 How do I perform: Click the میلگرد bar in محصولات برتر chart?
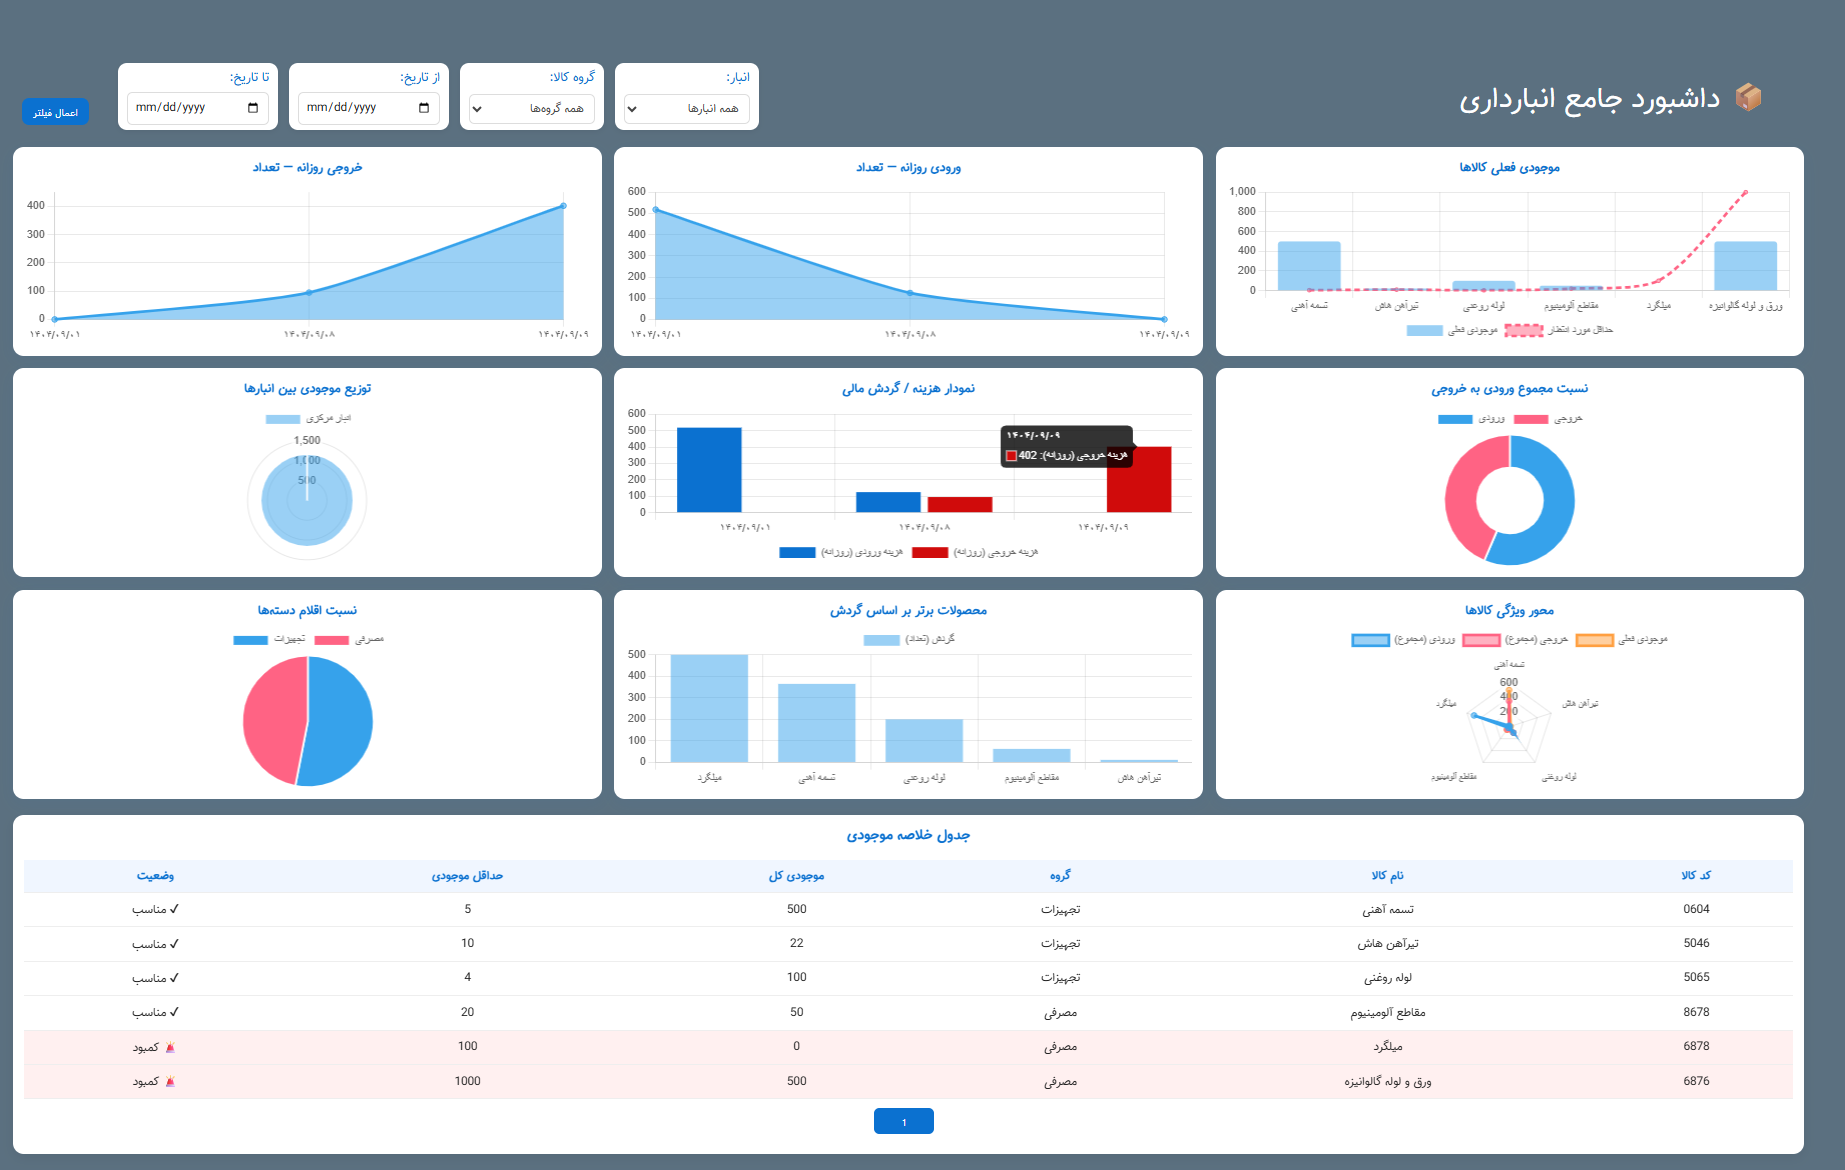click(x=709, y=708)
